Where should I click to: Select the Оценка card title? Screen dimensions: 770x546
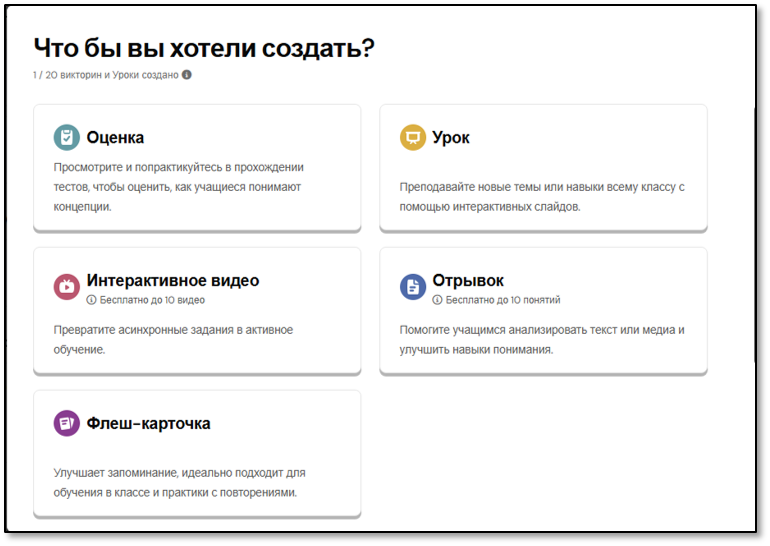(115, 137)
